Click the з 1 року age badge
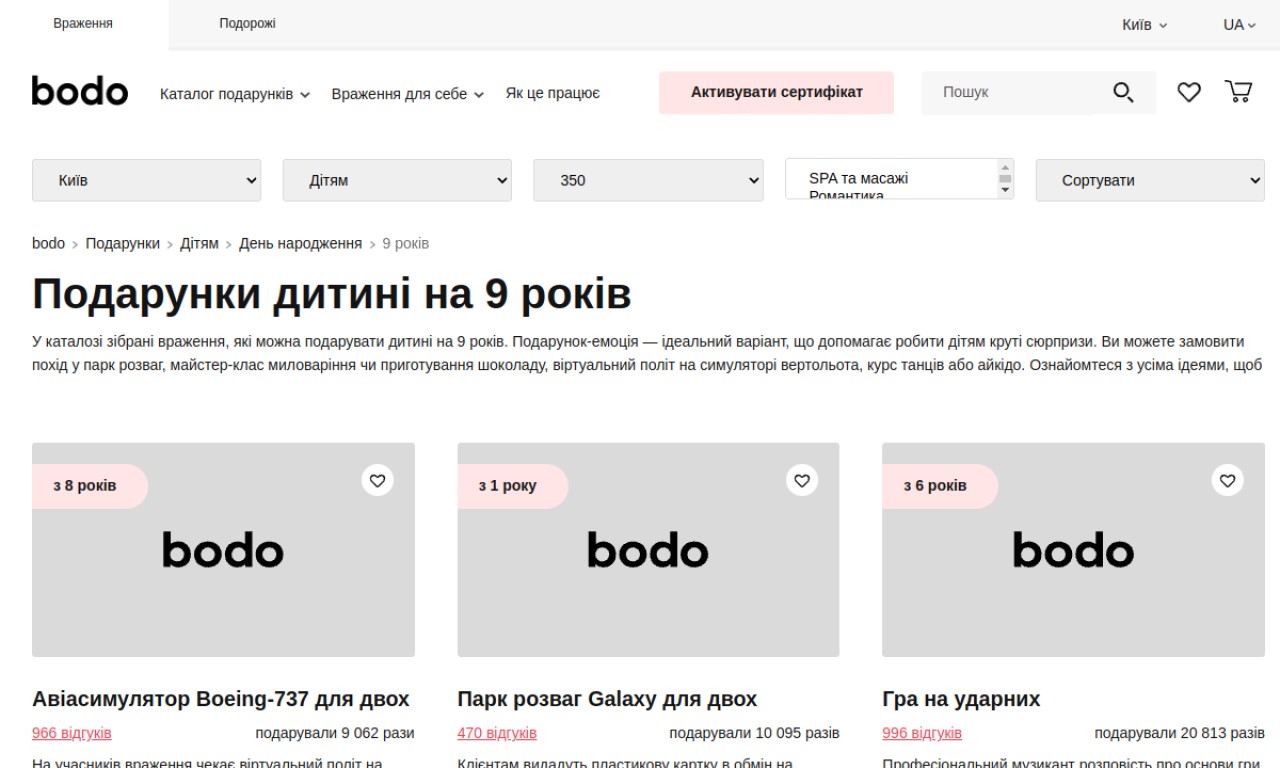Viewport: 1280px width, 768px height. point(512,486)
